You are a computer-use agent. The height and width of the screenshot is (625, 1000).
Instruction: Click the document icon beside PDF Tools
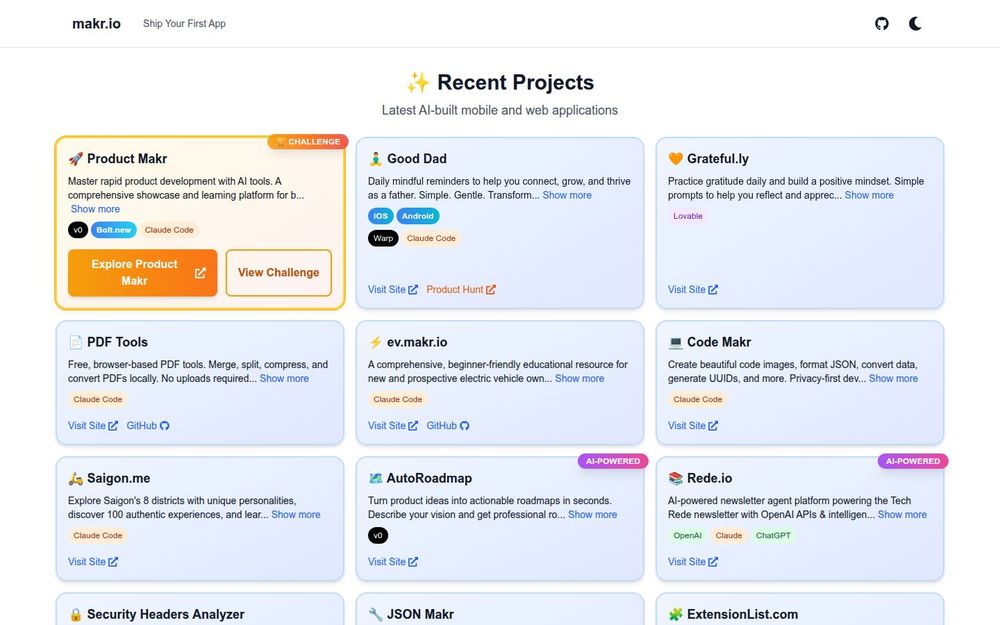click(x=76, y=342)
